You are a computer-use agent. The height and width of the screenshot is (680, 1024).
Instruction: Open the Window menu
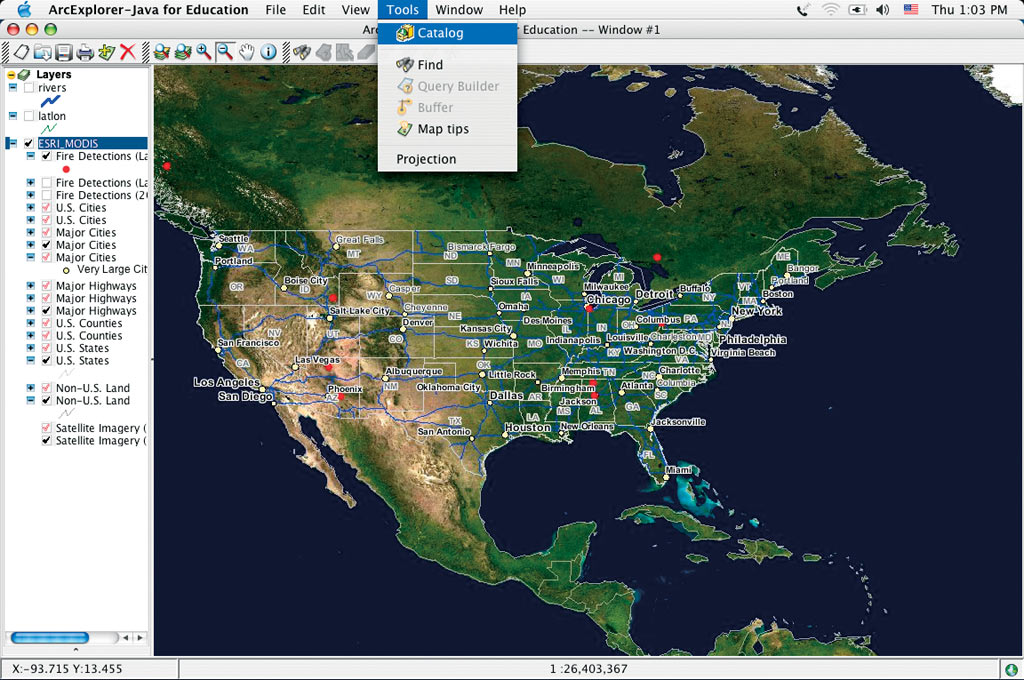(x=459, y=10)
